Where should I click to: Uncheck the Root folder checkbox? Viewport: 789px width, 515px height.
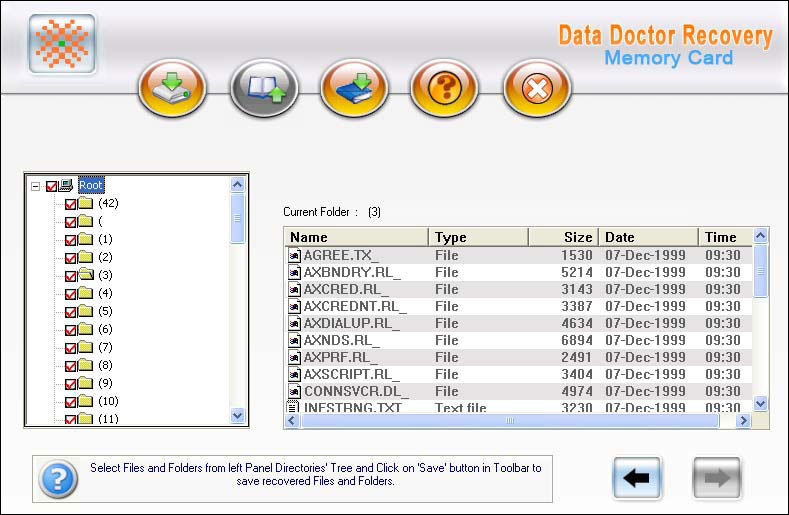point(52,185)
